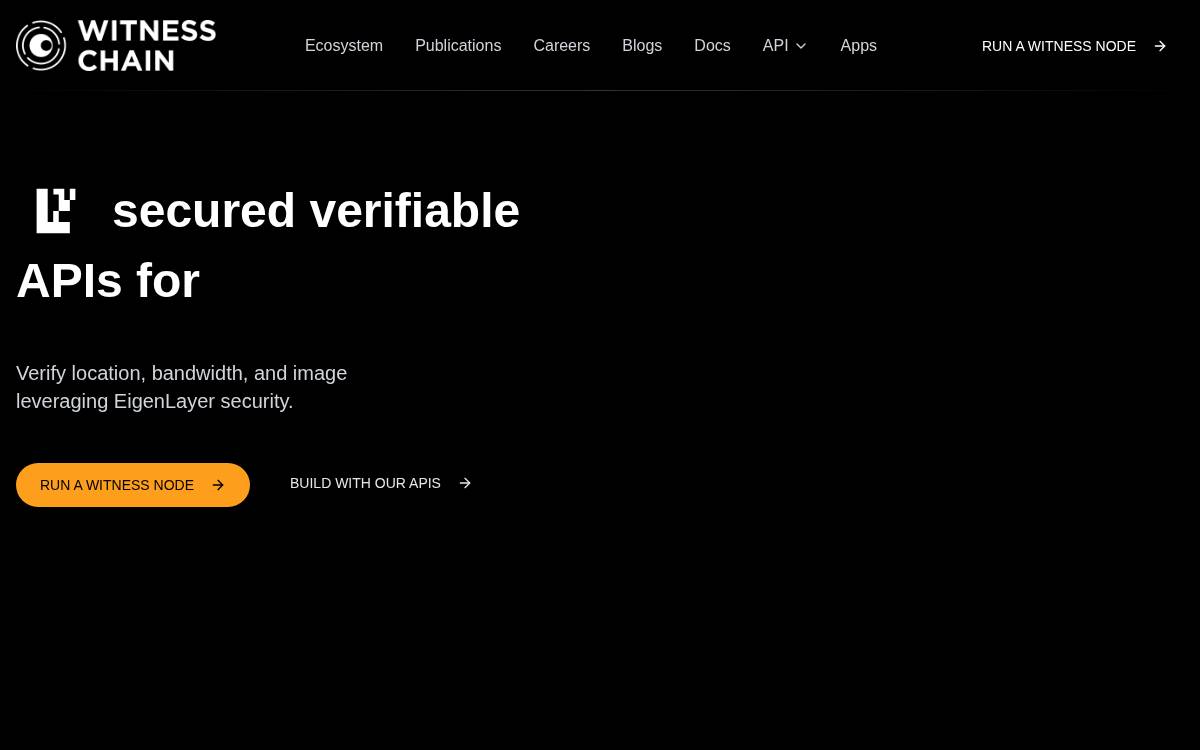
Task: Visit the Blogs section
Action: (642, 46)
